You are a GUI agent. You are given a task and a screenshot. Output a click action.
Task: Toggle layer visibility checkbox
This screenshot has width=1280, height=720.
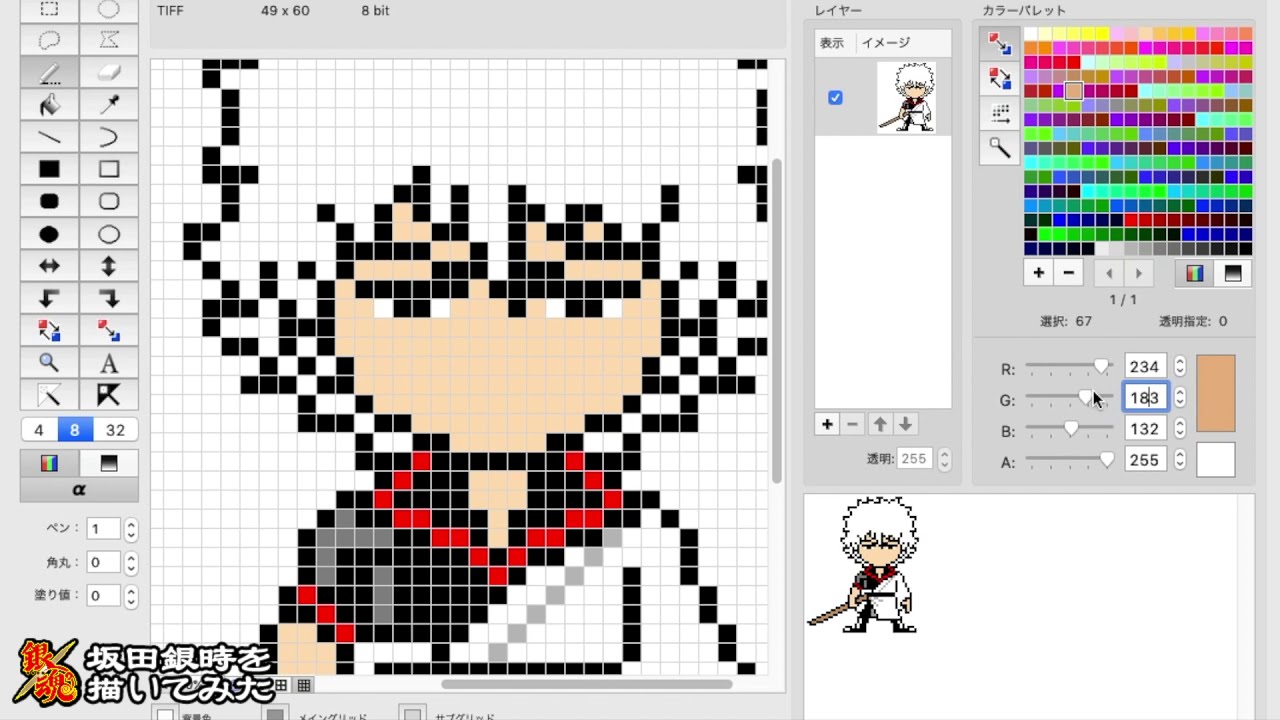(835, 97)
